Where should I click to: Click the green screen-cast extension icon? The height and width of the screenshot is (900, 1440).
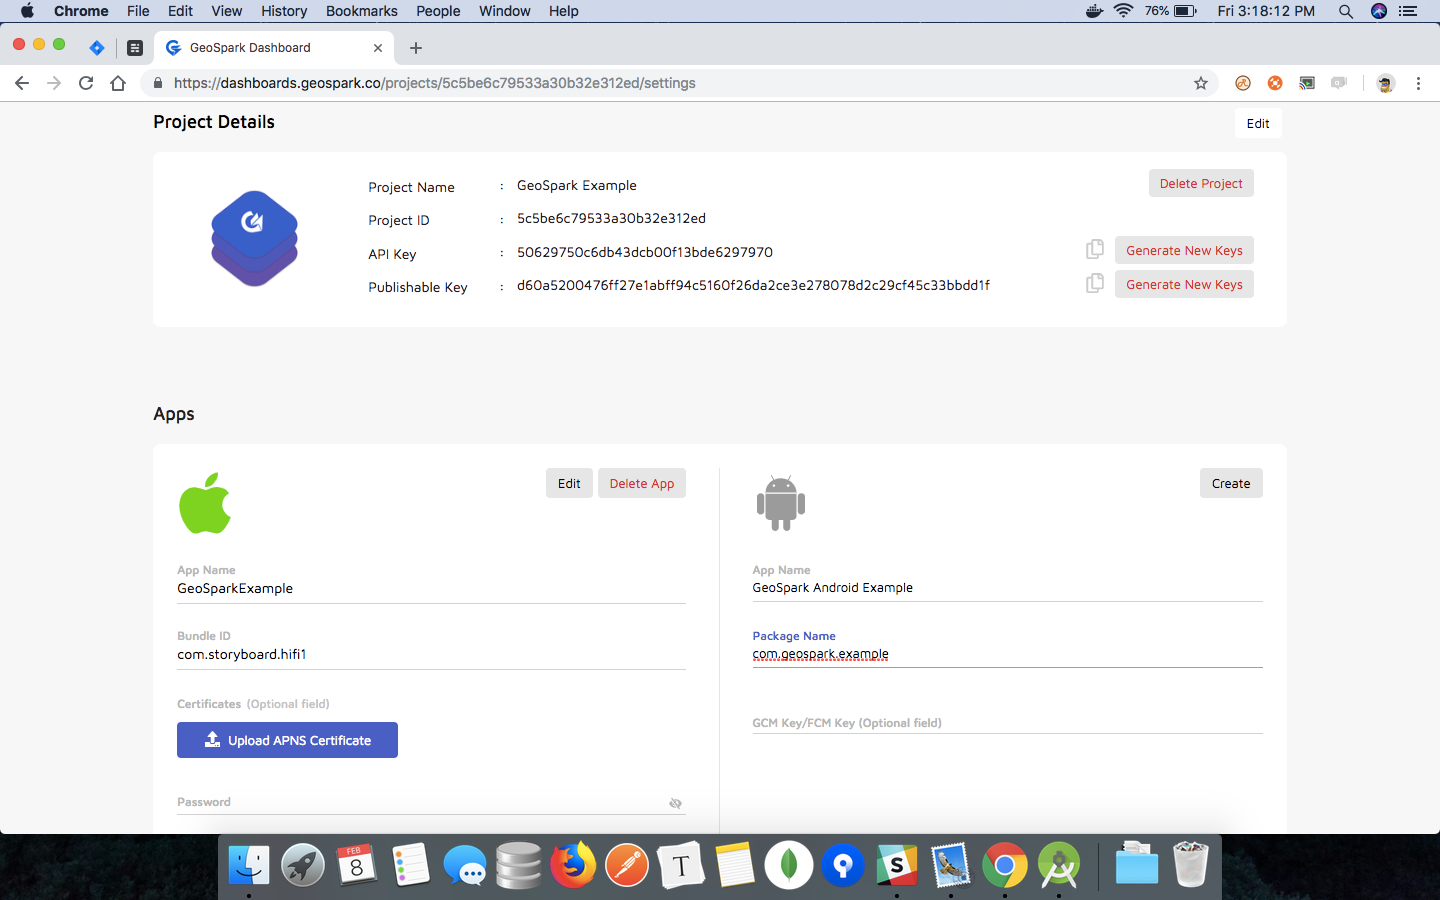(1307, 83)
